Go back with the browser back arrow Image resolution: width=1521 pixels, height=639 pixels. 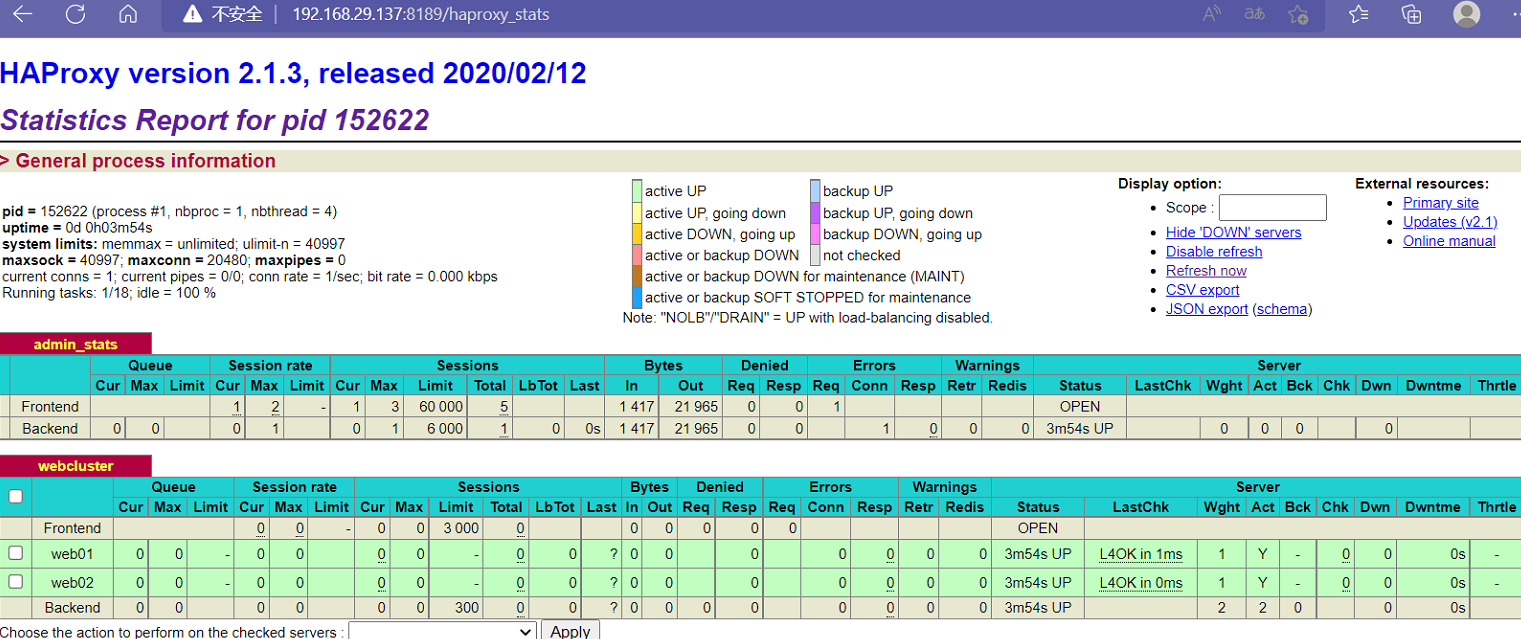click(x=22, y=14)
